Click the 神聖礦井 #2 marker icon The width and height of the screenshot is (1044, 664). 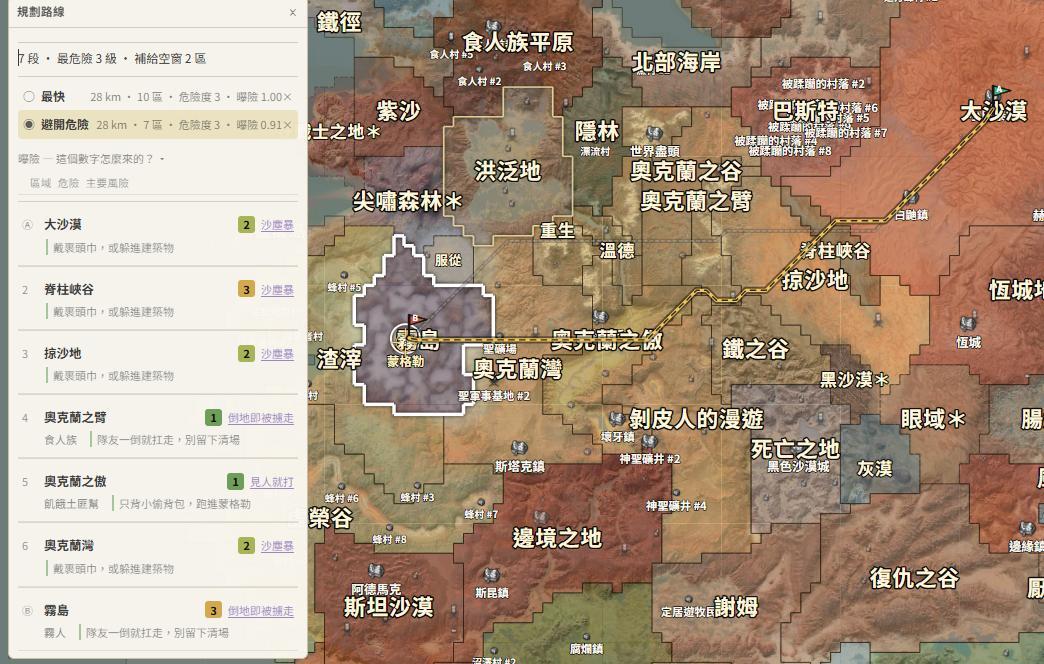tap(650, 442)
